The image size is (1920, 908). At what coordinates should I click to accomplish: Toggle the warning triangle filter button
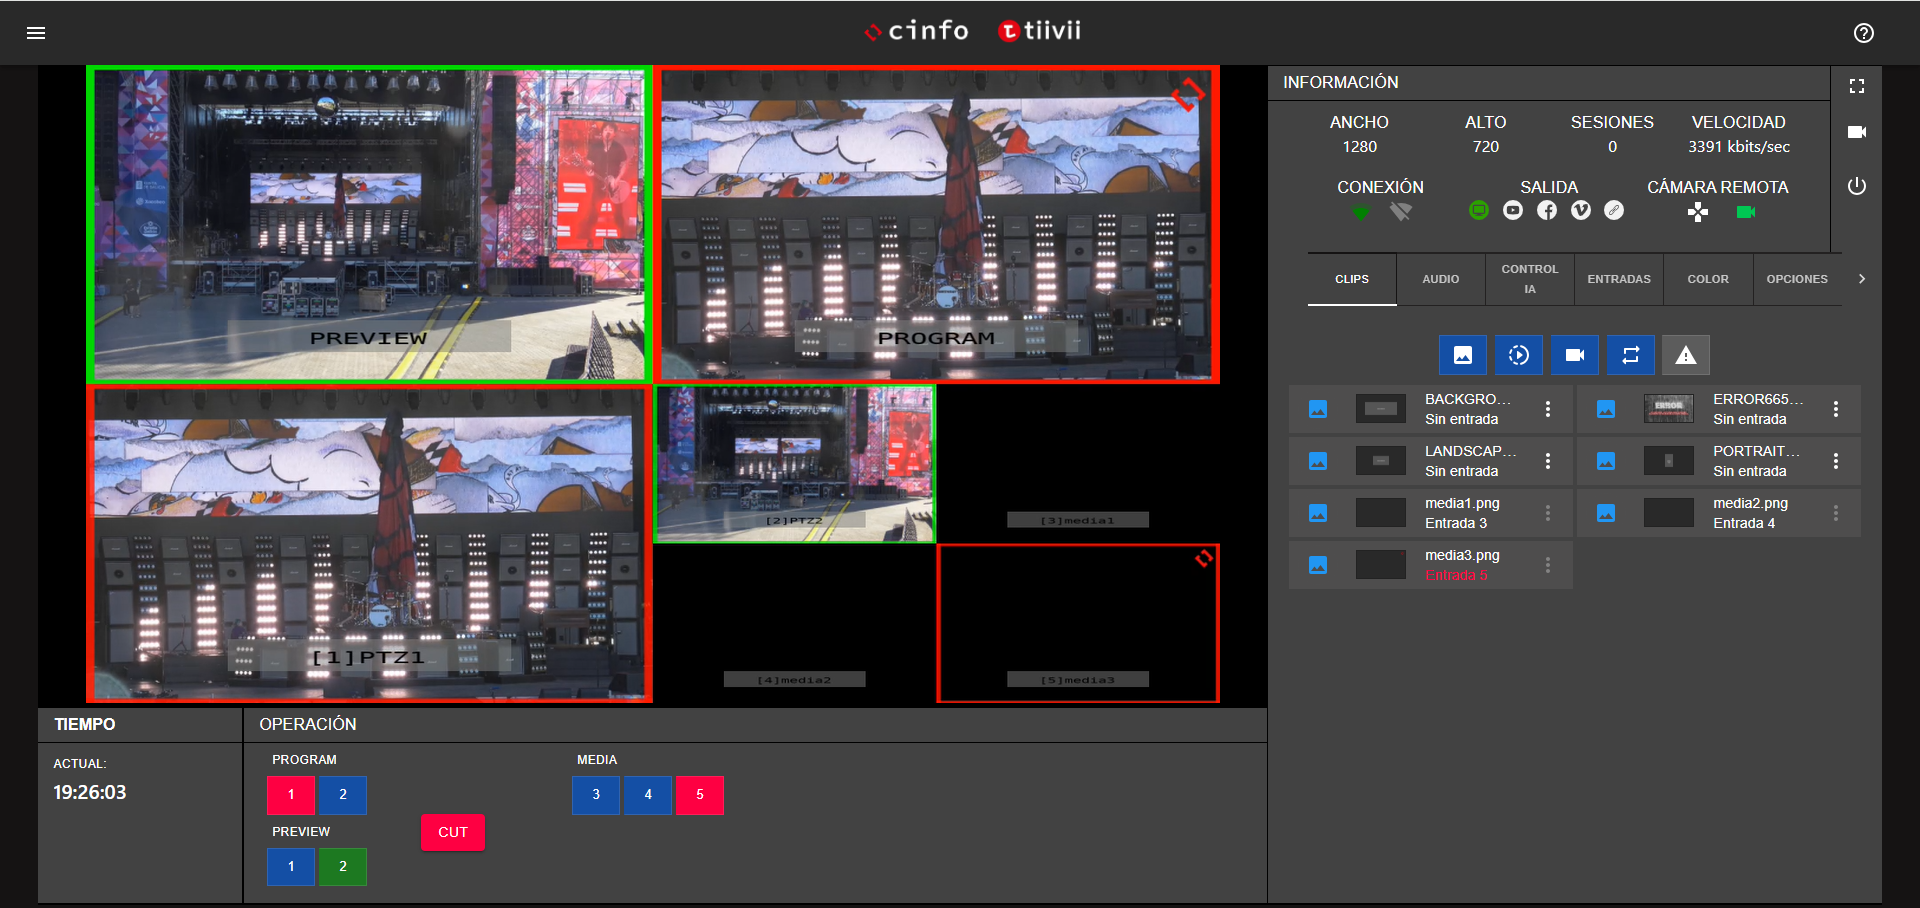click(1685, 355)
